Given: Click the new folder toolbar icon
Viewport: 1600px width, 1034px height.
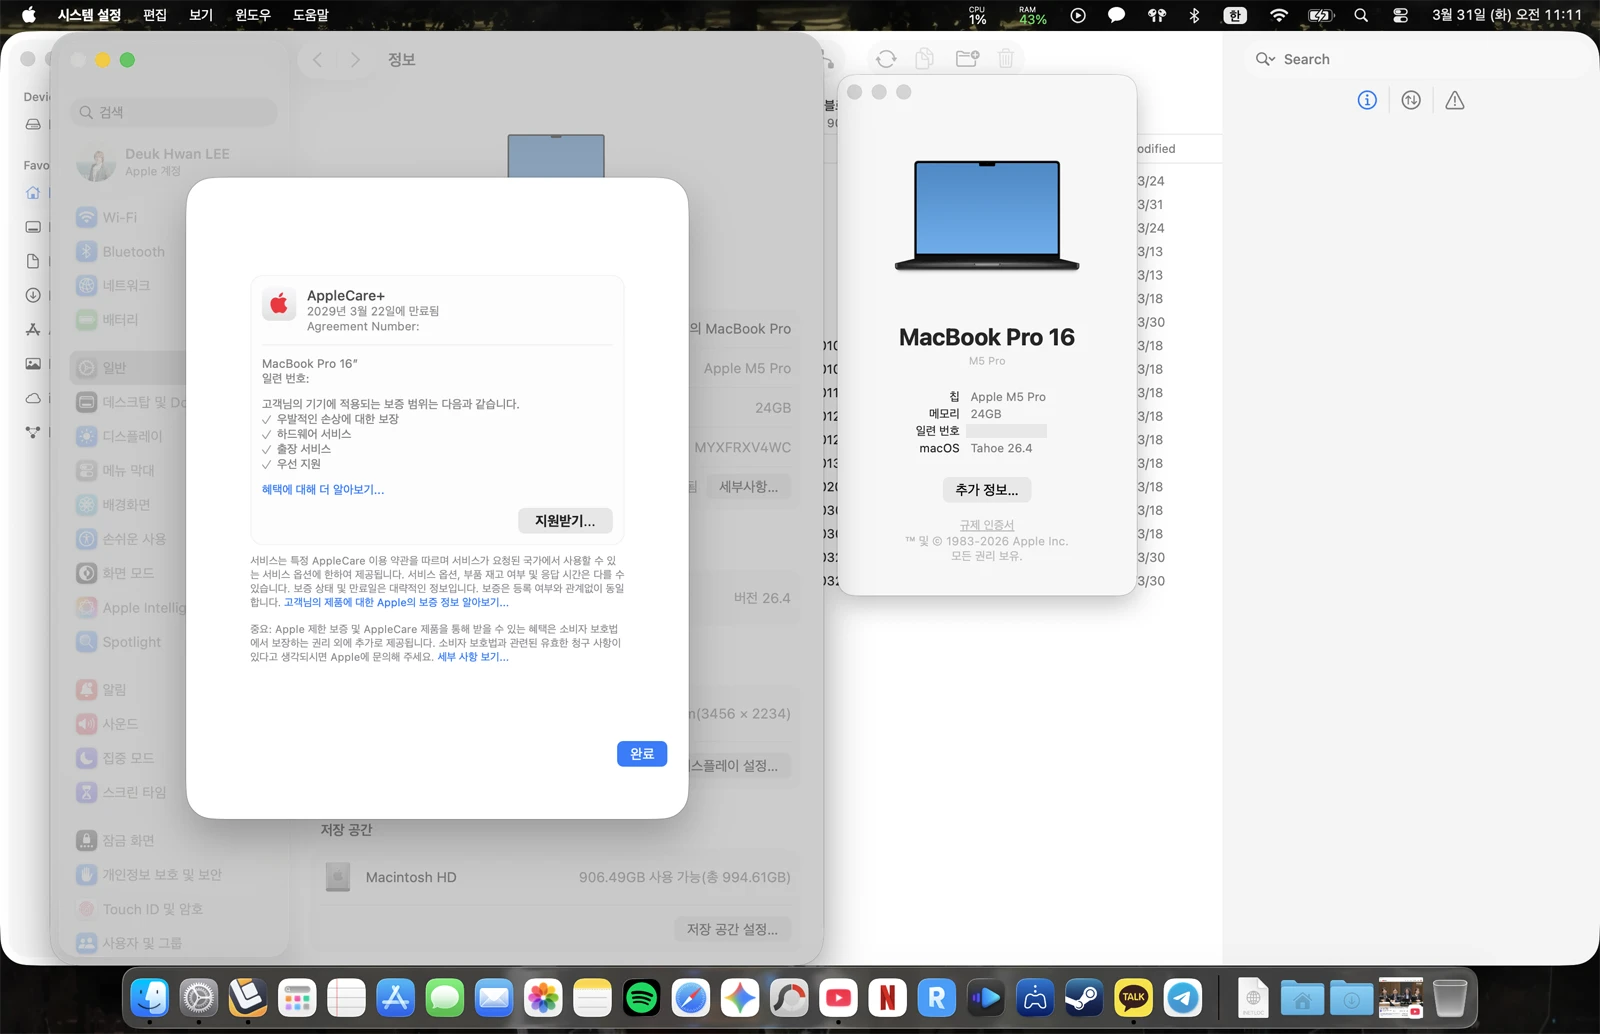Looking at the screenshot, I should 967,59.
